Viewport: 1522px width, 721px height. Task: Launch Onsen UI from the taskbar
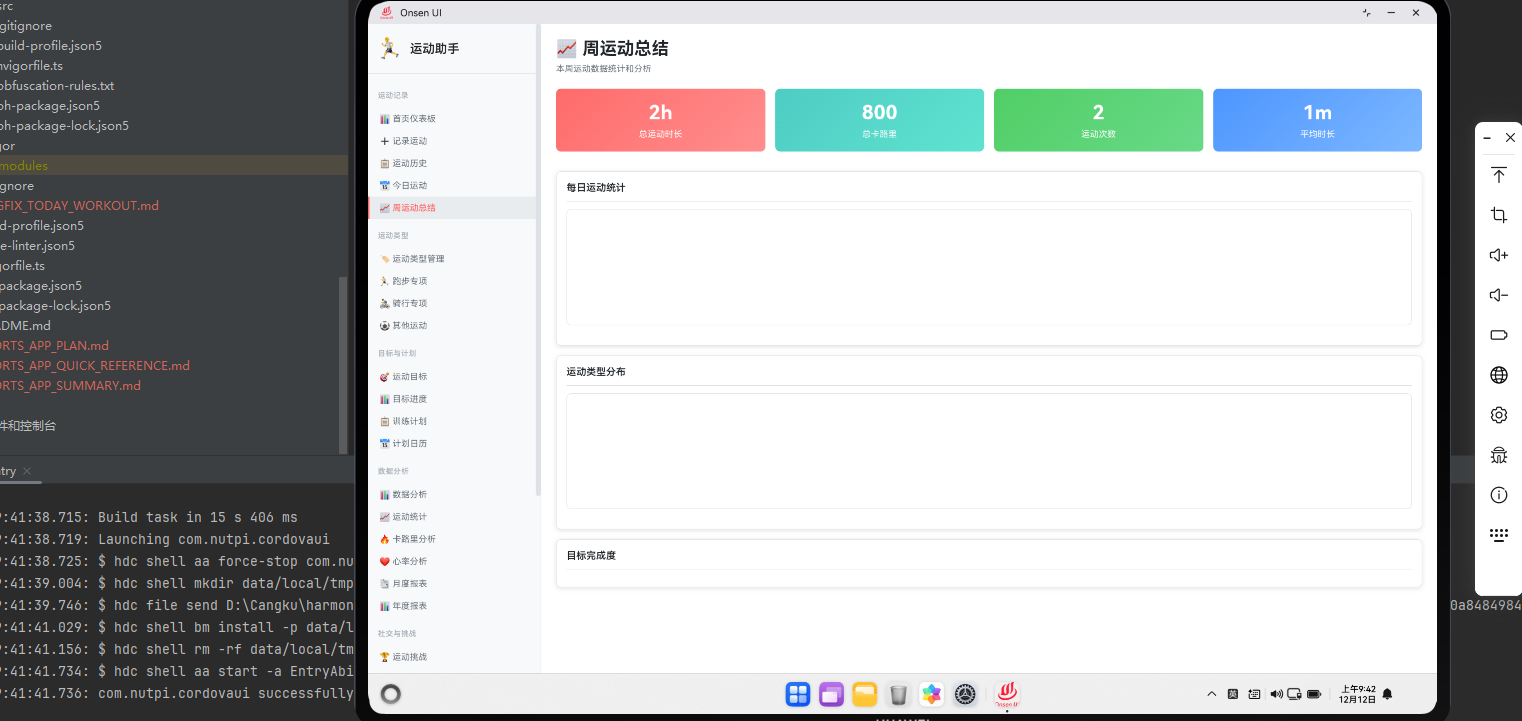click(x=1007, y=694)
